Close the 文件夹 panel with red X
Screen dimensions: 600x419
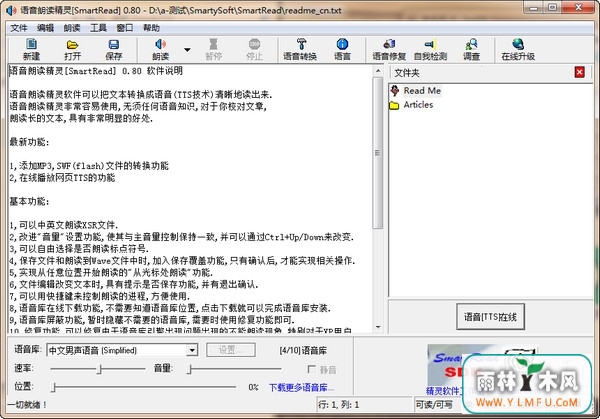[579, 72]
